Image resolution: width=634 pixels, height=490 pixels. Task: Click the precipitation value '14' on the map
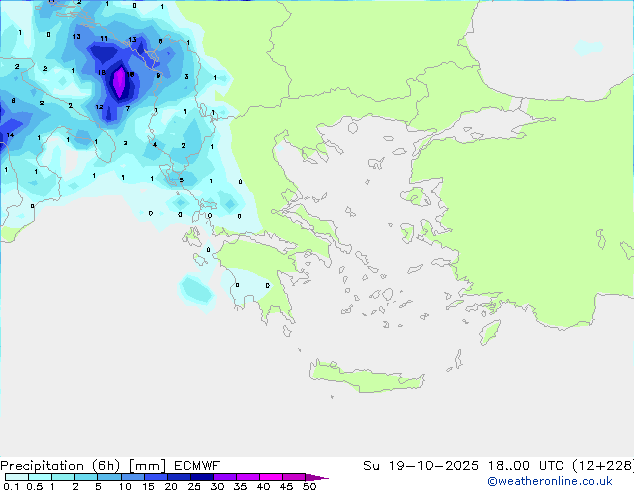pos(11,135)
